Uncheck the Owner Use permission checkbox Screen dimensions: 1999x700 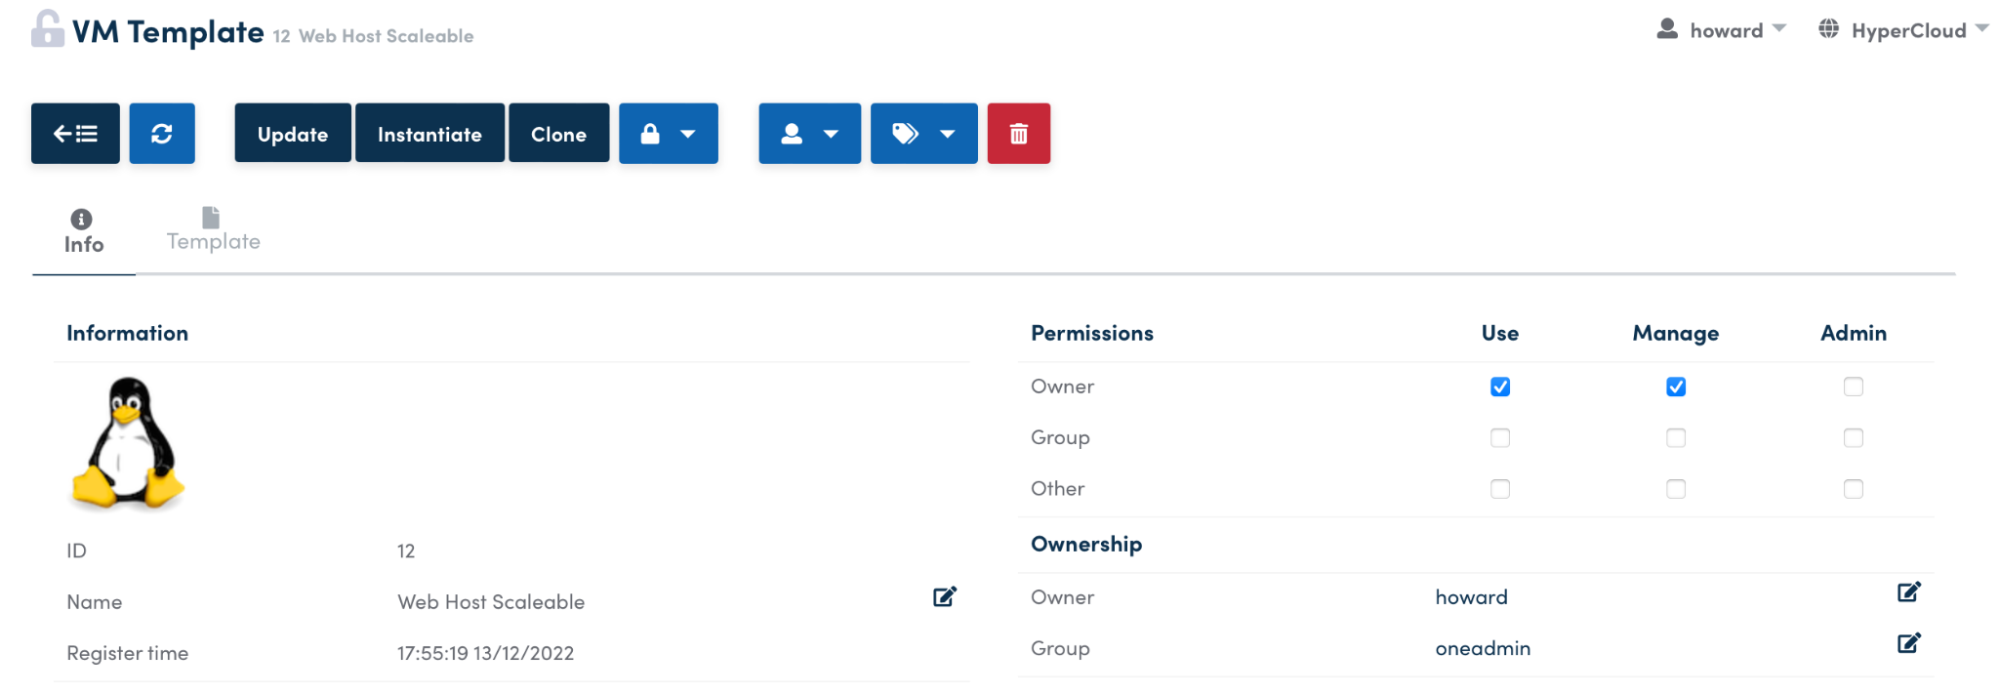tap(1499, 387)
